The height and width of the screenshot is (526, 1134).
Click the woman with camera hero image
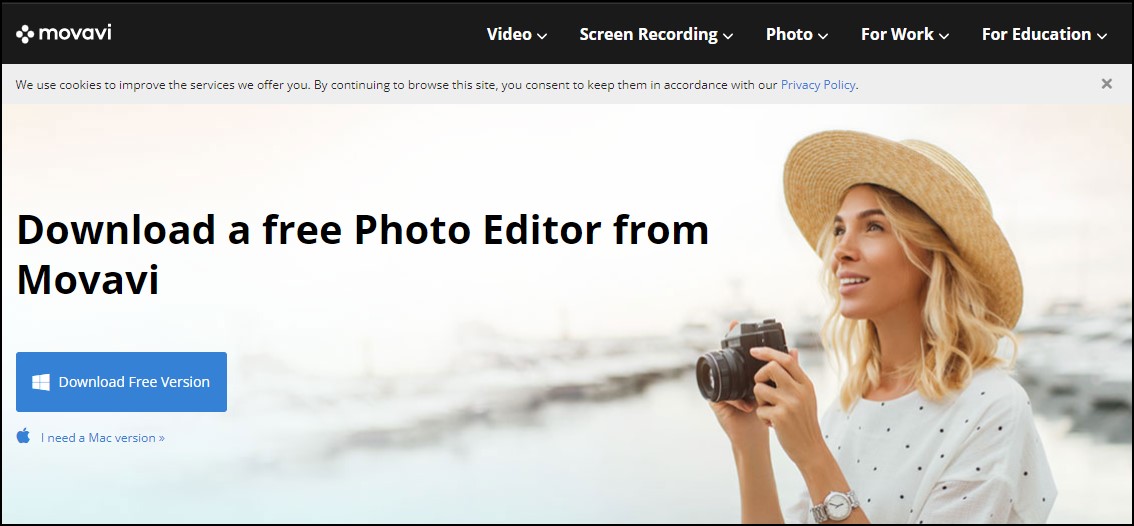879,326
